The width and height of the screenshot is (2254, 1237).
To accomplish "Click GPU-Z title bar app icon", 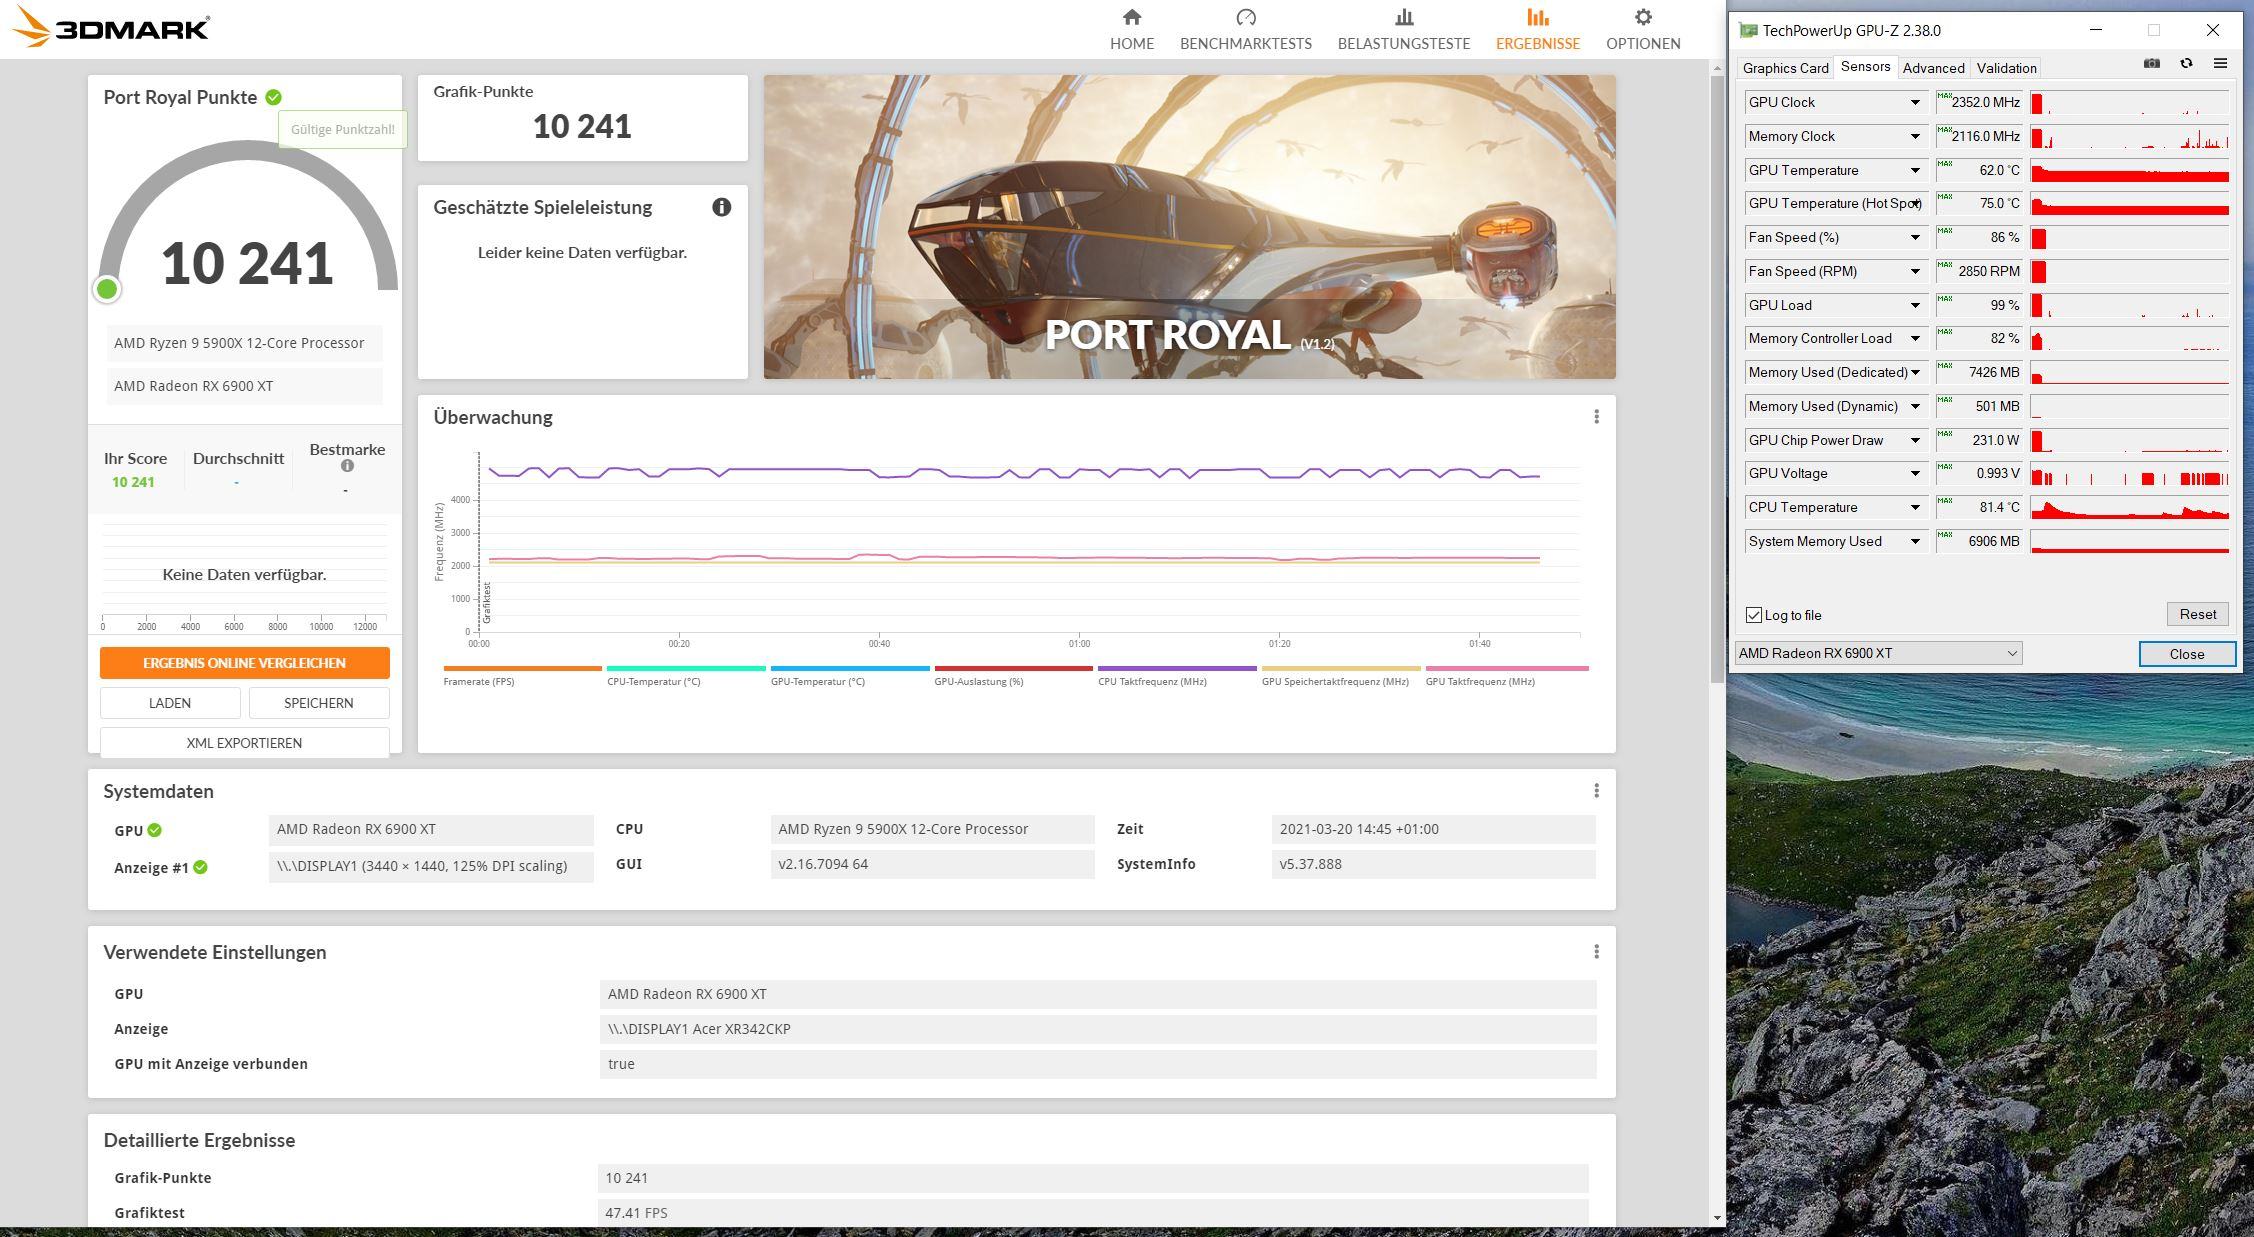I will pyautogui.click(x=1748, y=30).
